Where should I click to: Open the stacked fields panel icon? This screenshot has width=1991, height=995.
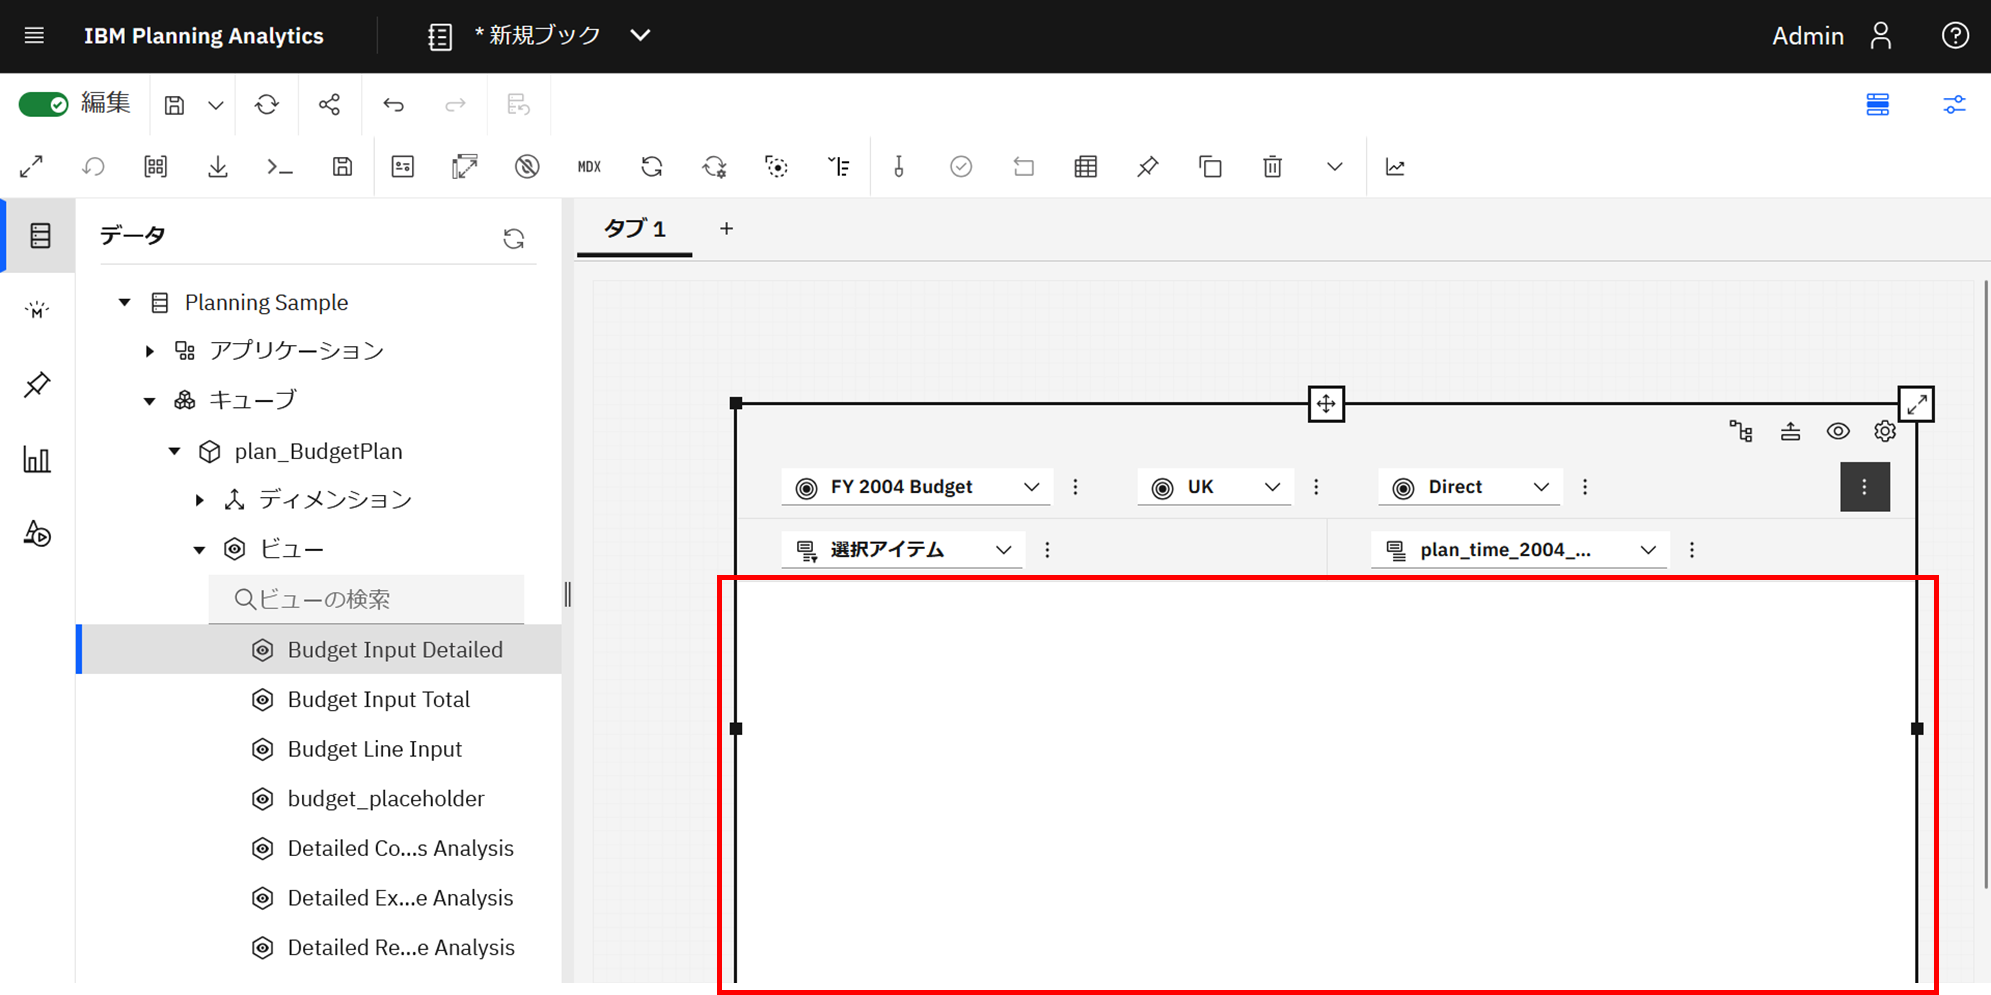click(x=1878, y=105)
